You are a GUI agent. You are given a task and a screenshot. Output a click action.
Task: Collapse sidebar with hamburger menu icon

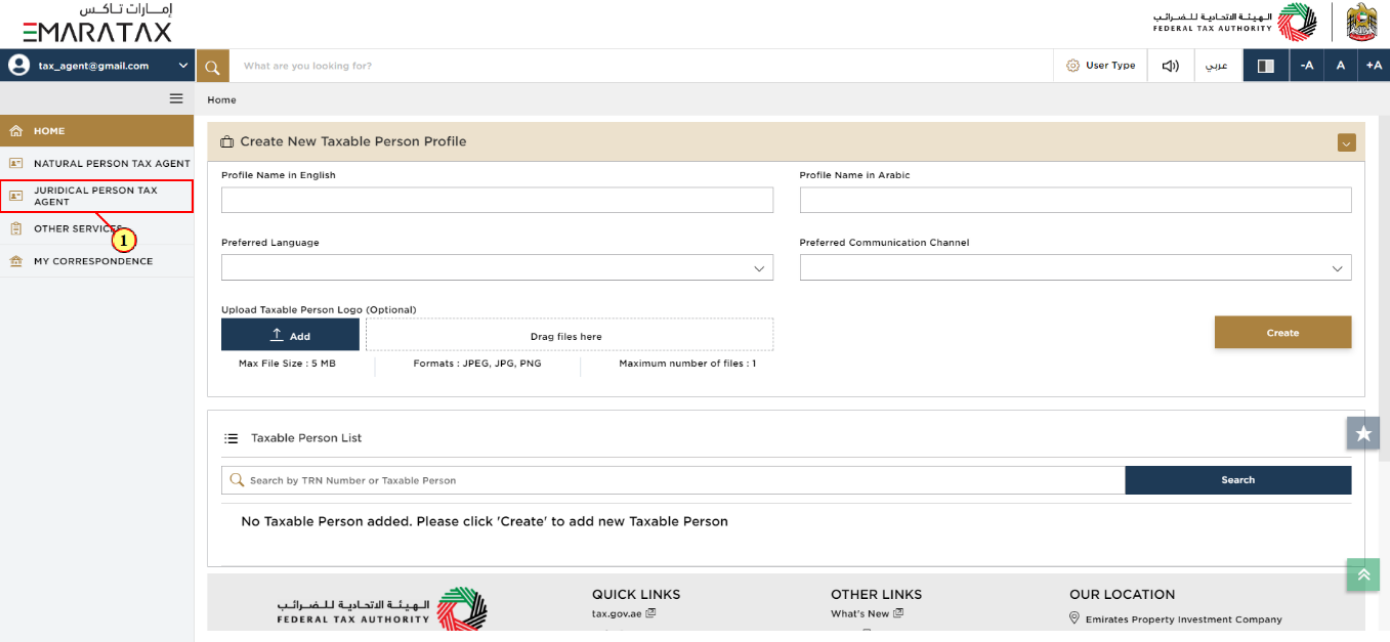click(176, 98)
